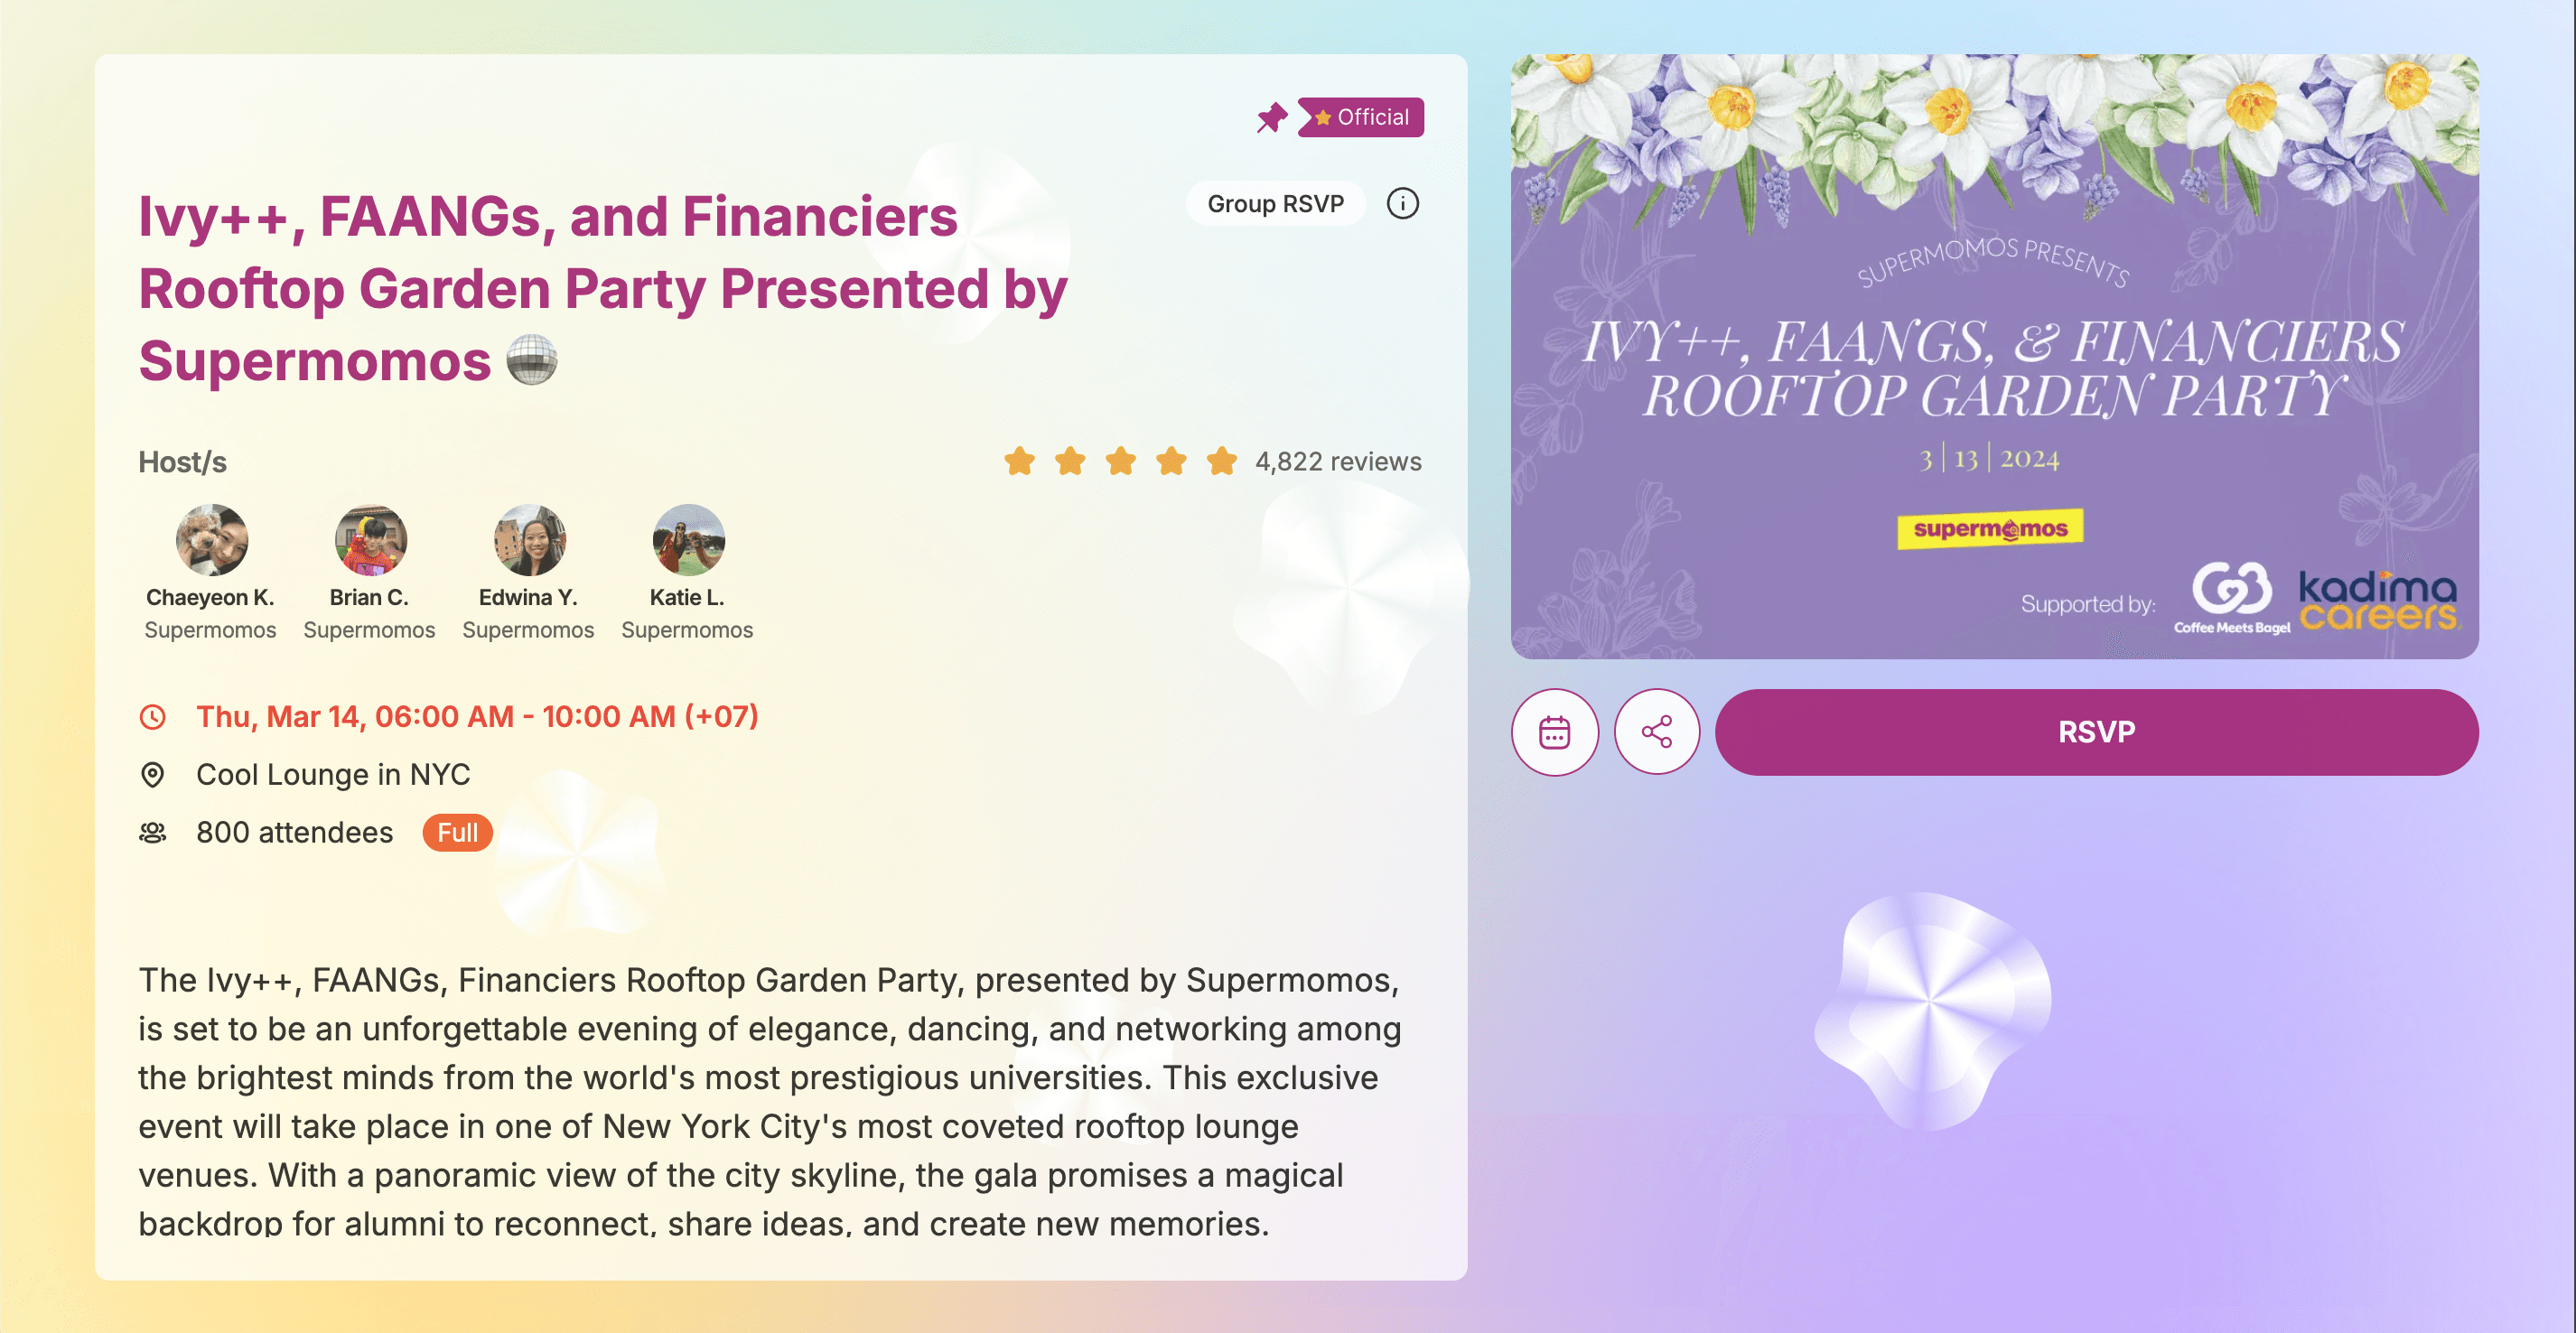Viewport: 2576px width, 1333px height.
Task: Click the orange Full status badge
Action: point(457,833)
